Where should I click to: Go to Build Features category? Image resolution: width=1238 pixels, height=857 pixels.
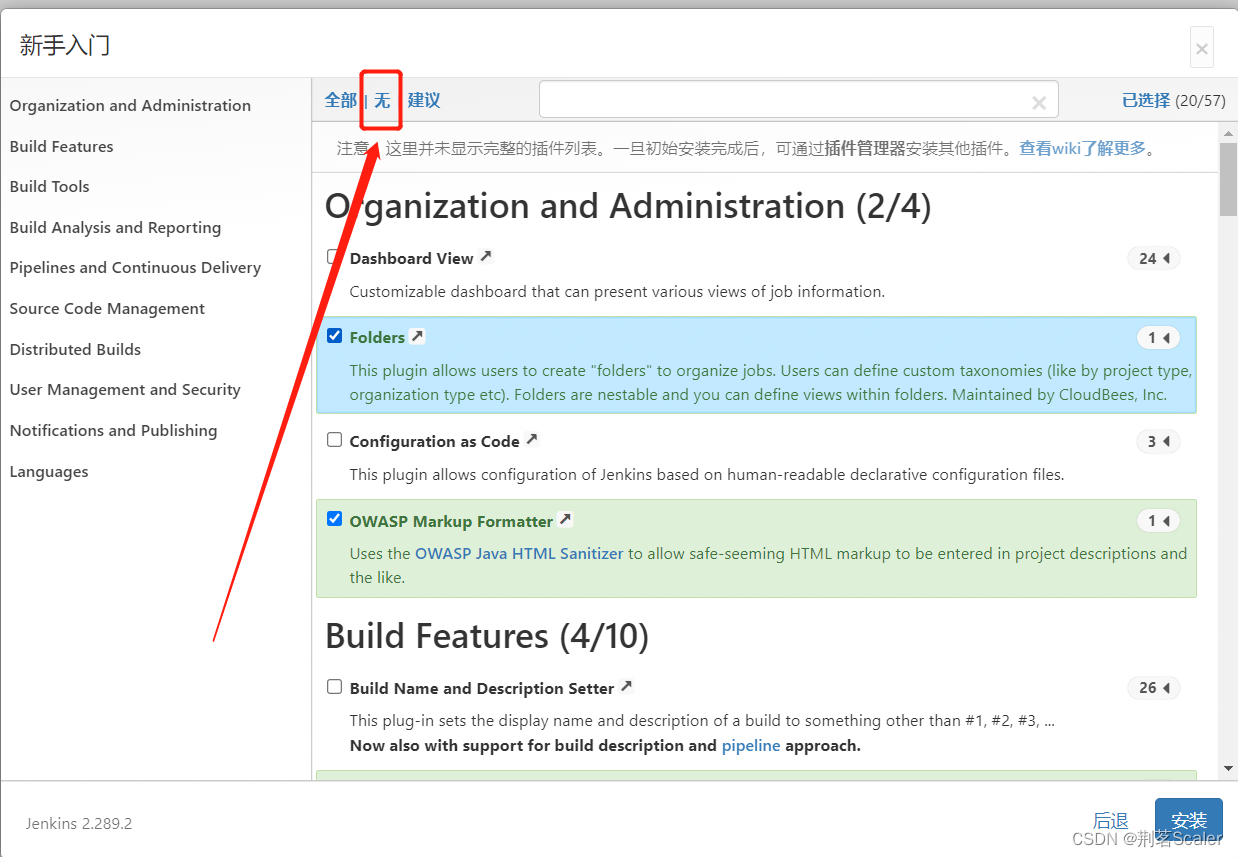click(61, 147)
